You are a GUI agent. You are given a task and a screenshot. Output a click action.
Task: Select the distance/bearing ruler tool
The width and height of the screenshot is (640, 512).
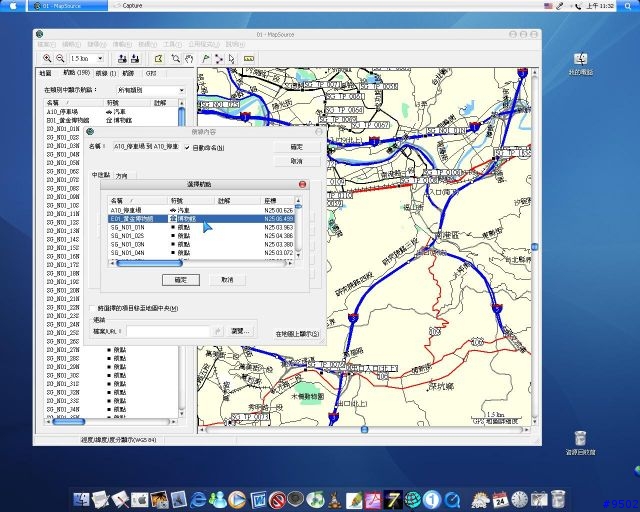coord(249,59)
